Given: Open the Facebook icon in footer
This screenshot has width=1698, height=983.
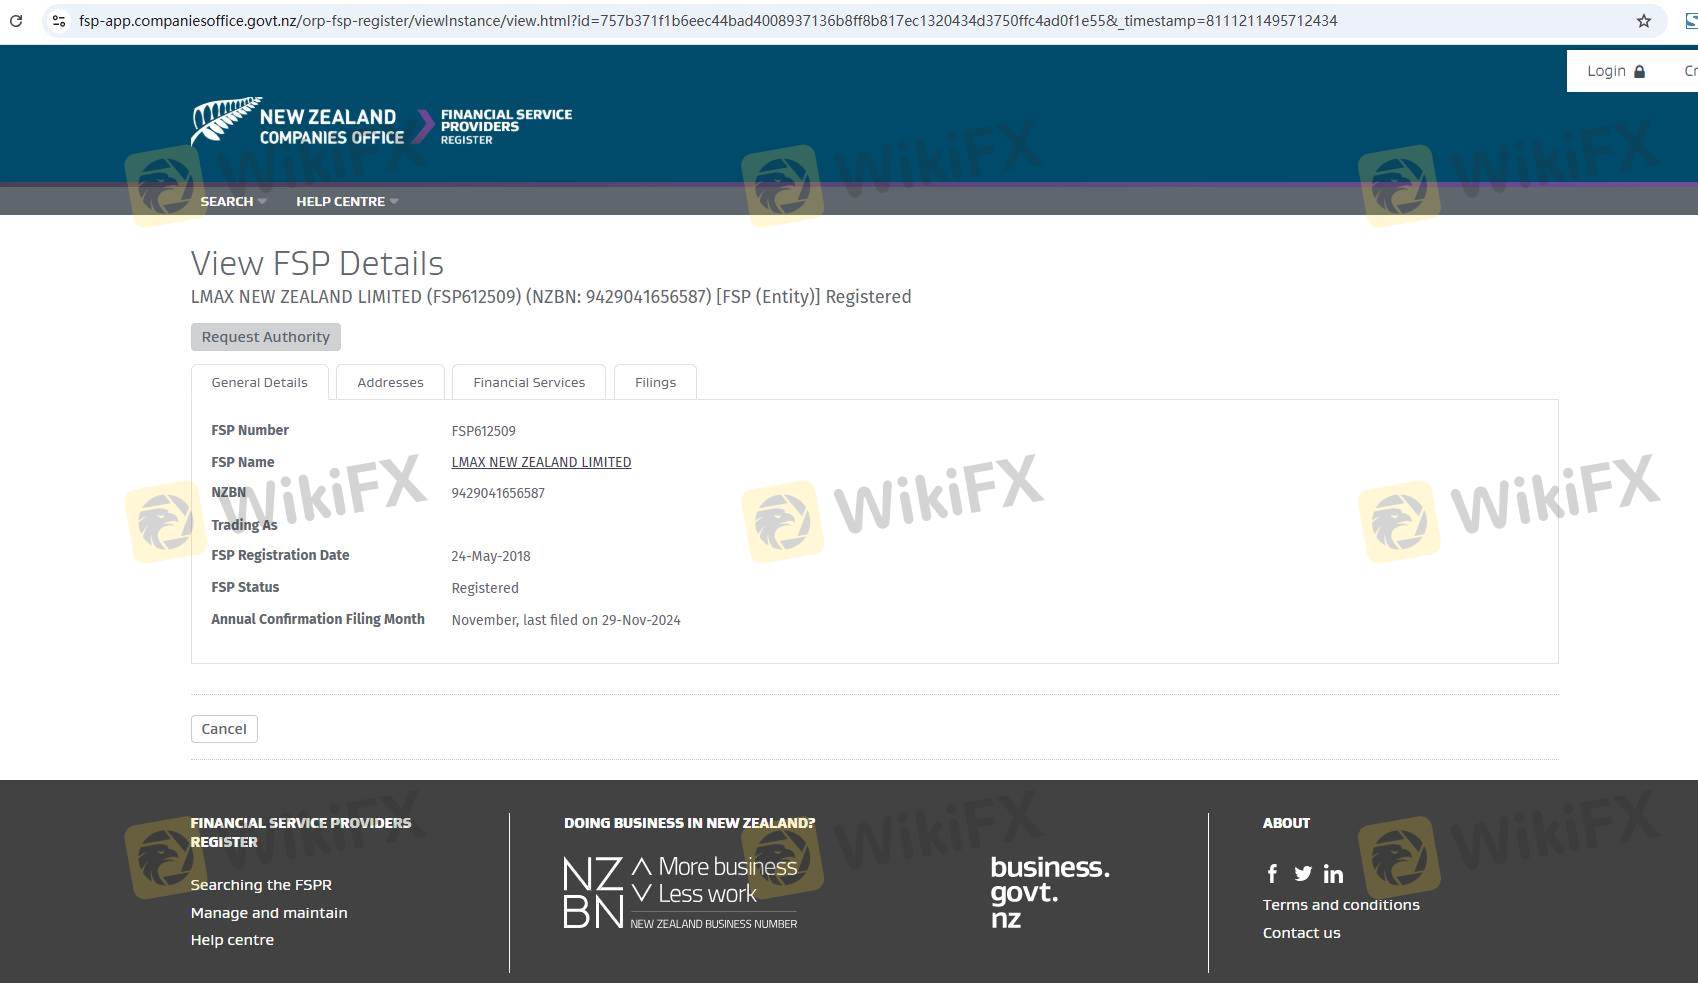Looking at the screenshot, I should click(x=1272, y=874).
